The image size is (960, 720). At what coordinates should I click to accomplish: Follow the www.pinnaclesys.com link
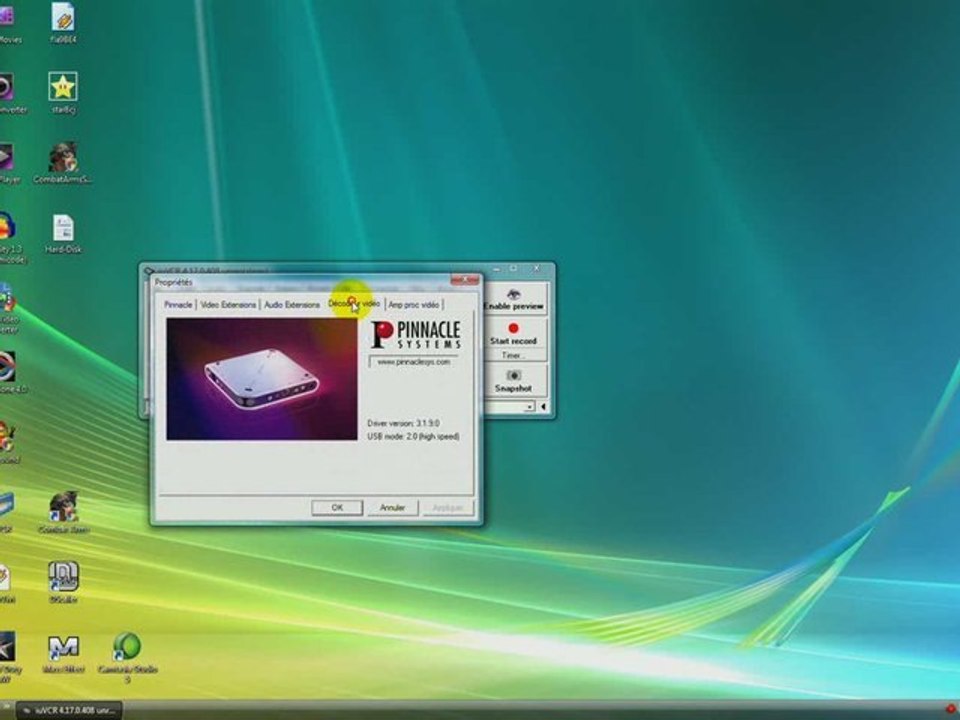(x=414, y=362)
